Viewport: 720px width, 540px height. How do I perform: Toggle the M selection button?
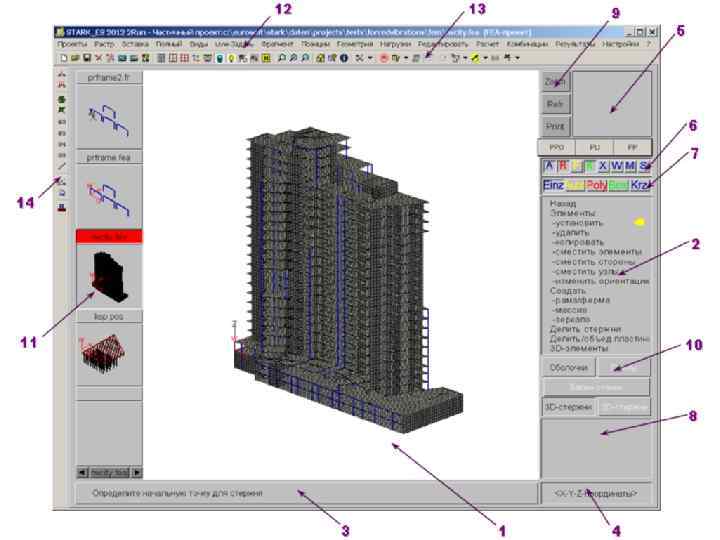pyautogui.click(x=630, y=166)
